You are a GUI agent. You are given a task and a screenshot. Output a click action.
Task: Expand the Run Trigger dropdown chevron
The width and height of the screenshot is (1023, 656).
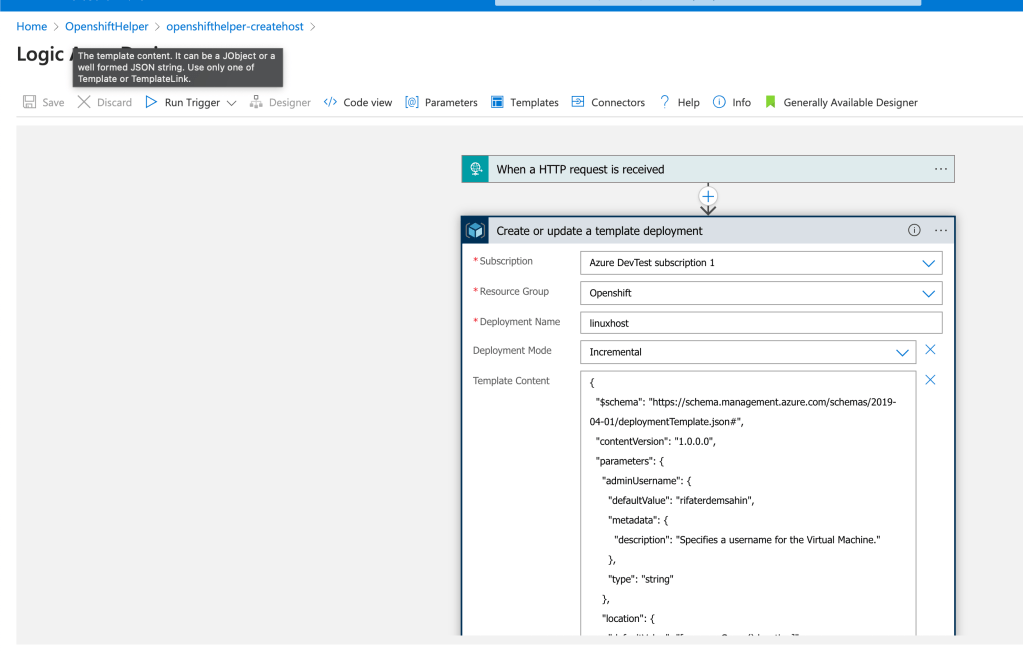[x=232, y=103]
